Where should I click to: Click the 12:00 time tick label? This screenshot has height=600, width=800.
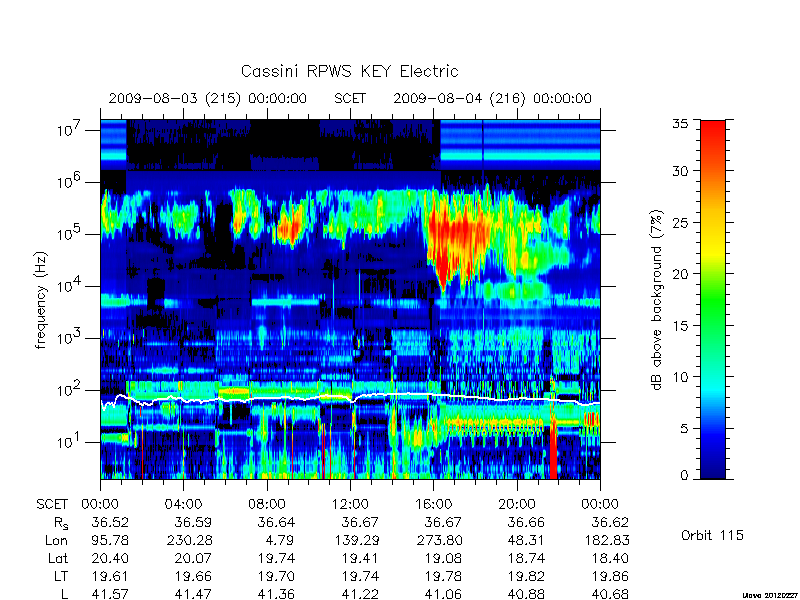(x=350, y=504)
